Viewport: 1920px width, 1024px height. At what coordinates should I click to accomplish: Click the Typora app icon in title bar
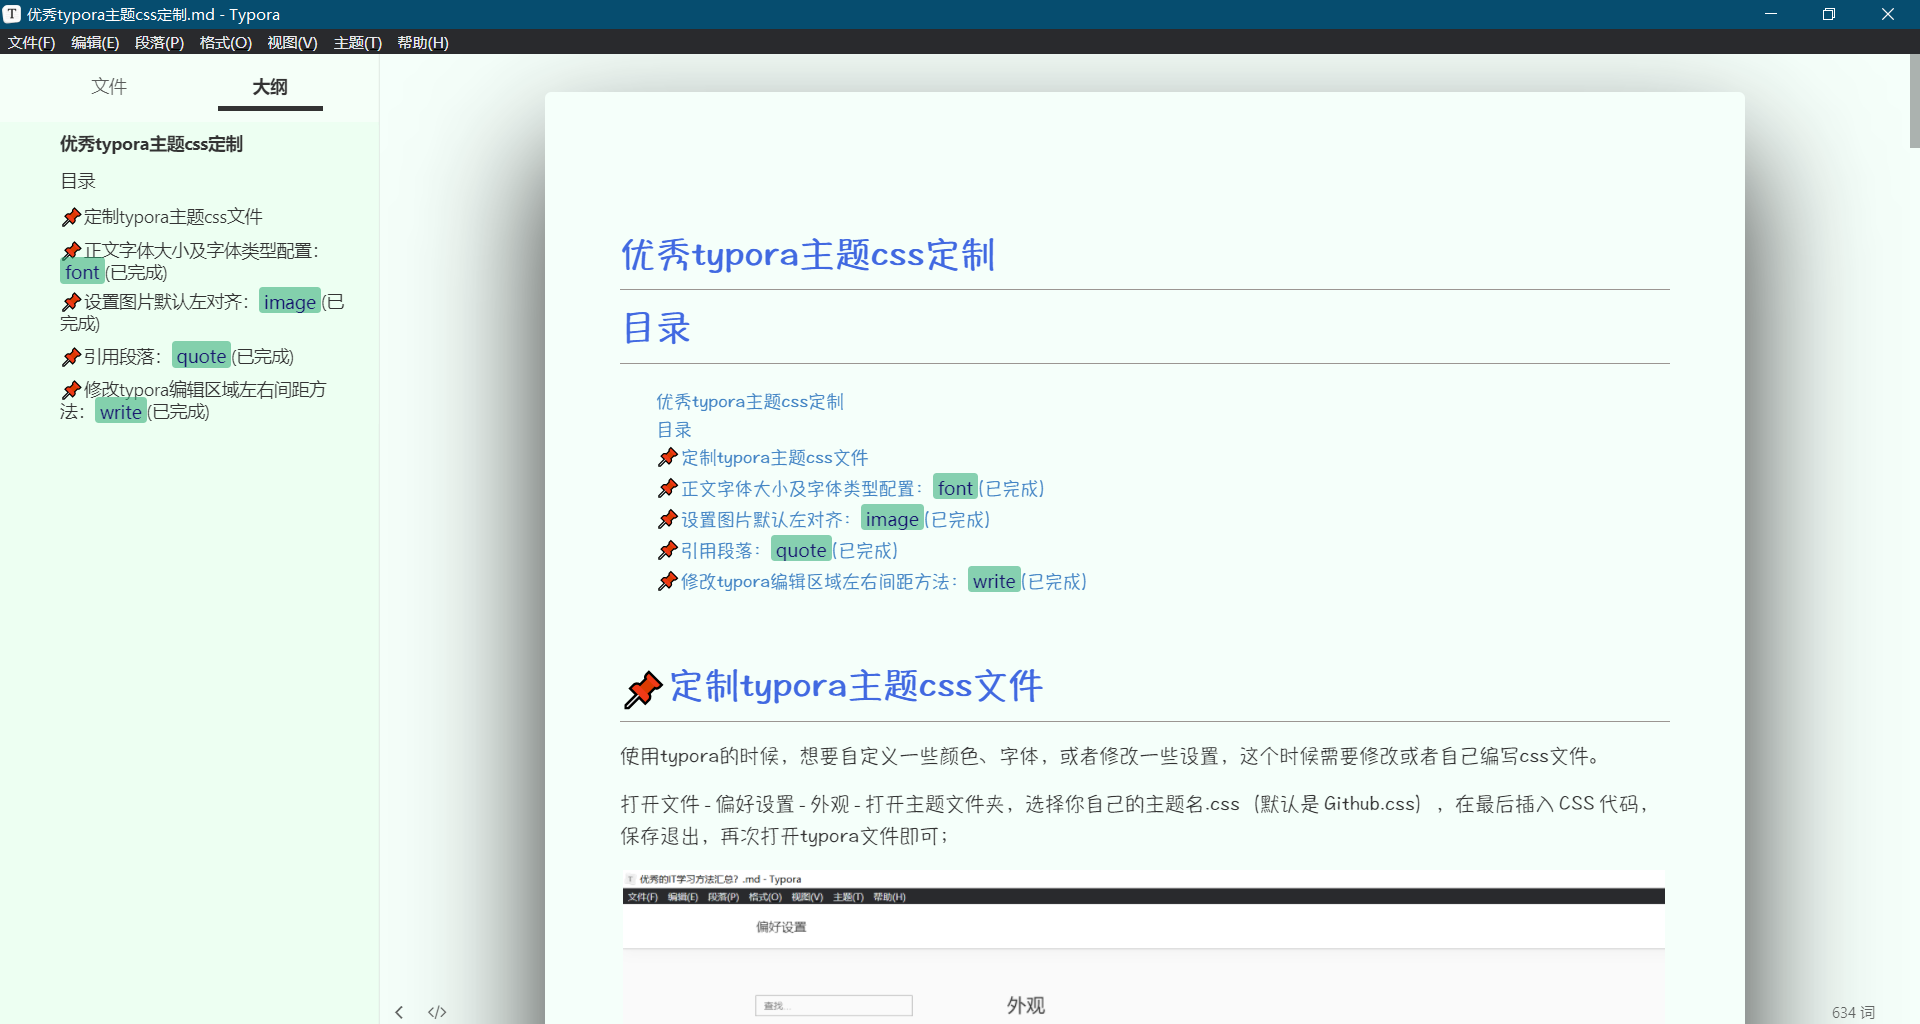tap(12, 14)
